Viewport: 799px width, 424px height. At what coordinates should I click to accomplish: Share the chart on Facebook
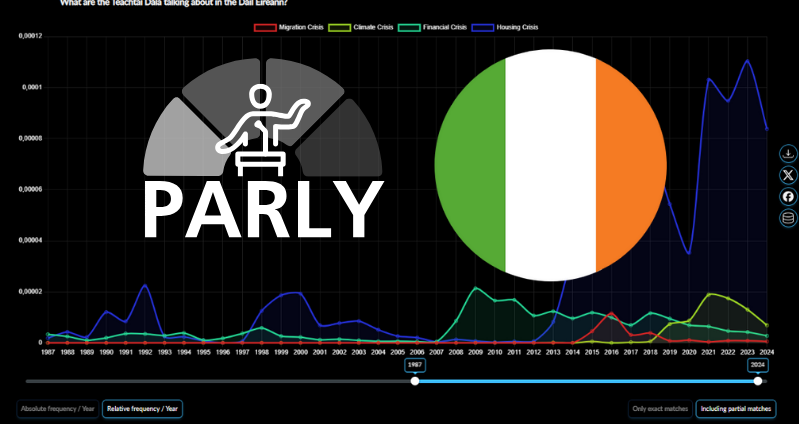tap(788, 196)
